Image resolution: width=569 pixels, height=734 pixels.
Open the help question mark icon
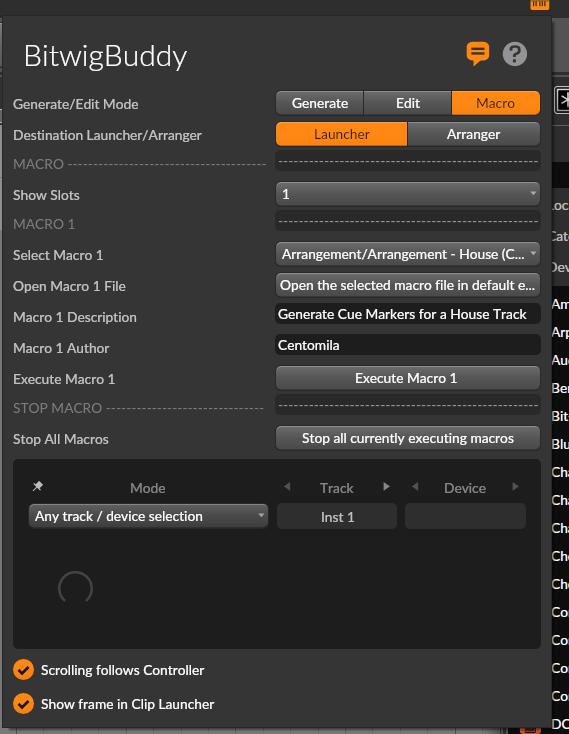coord(515,54)
